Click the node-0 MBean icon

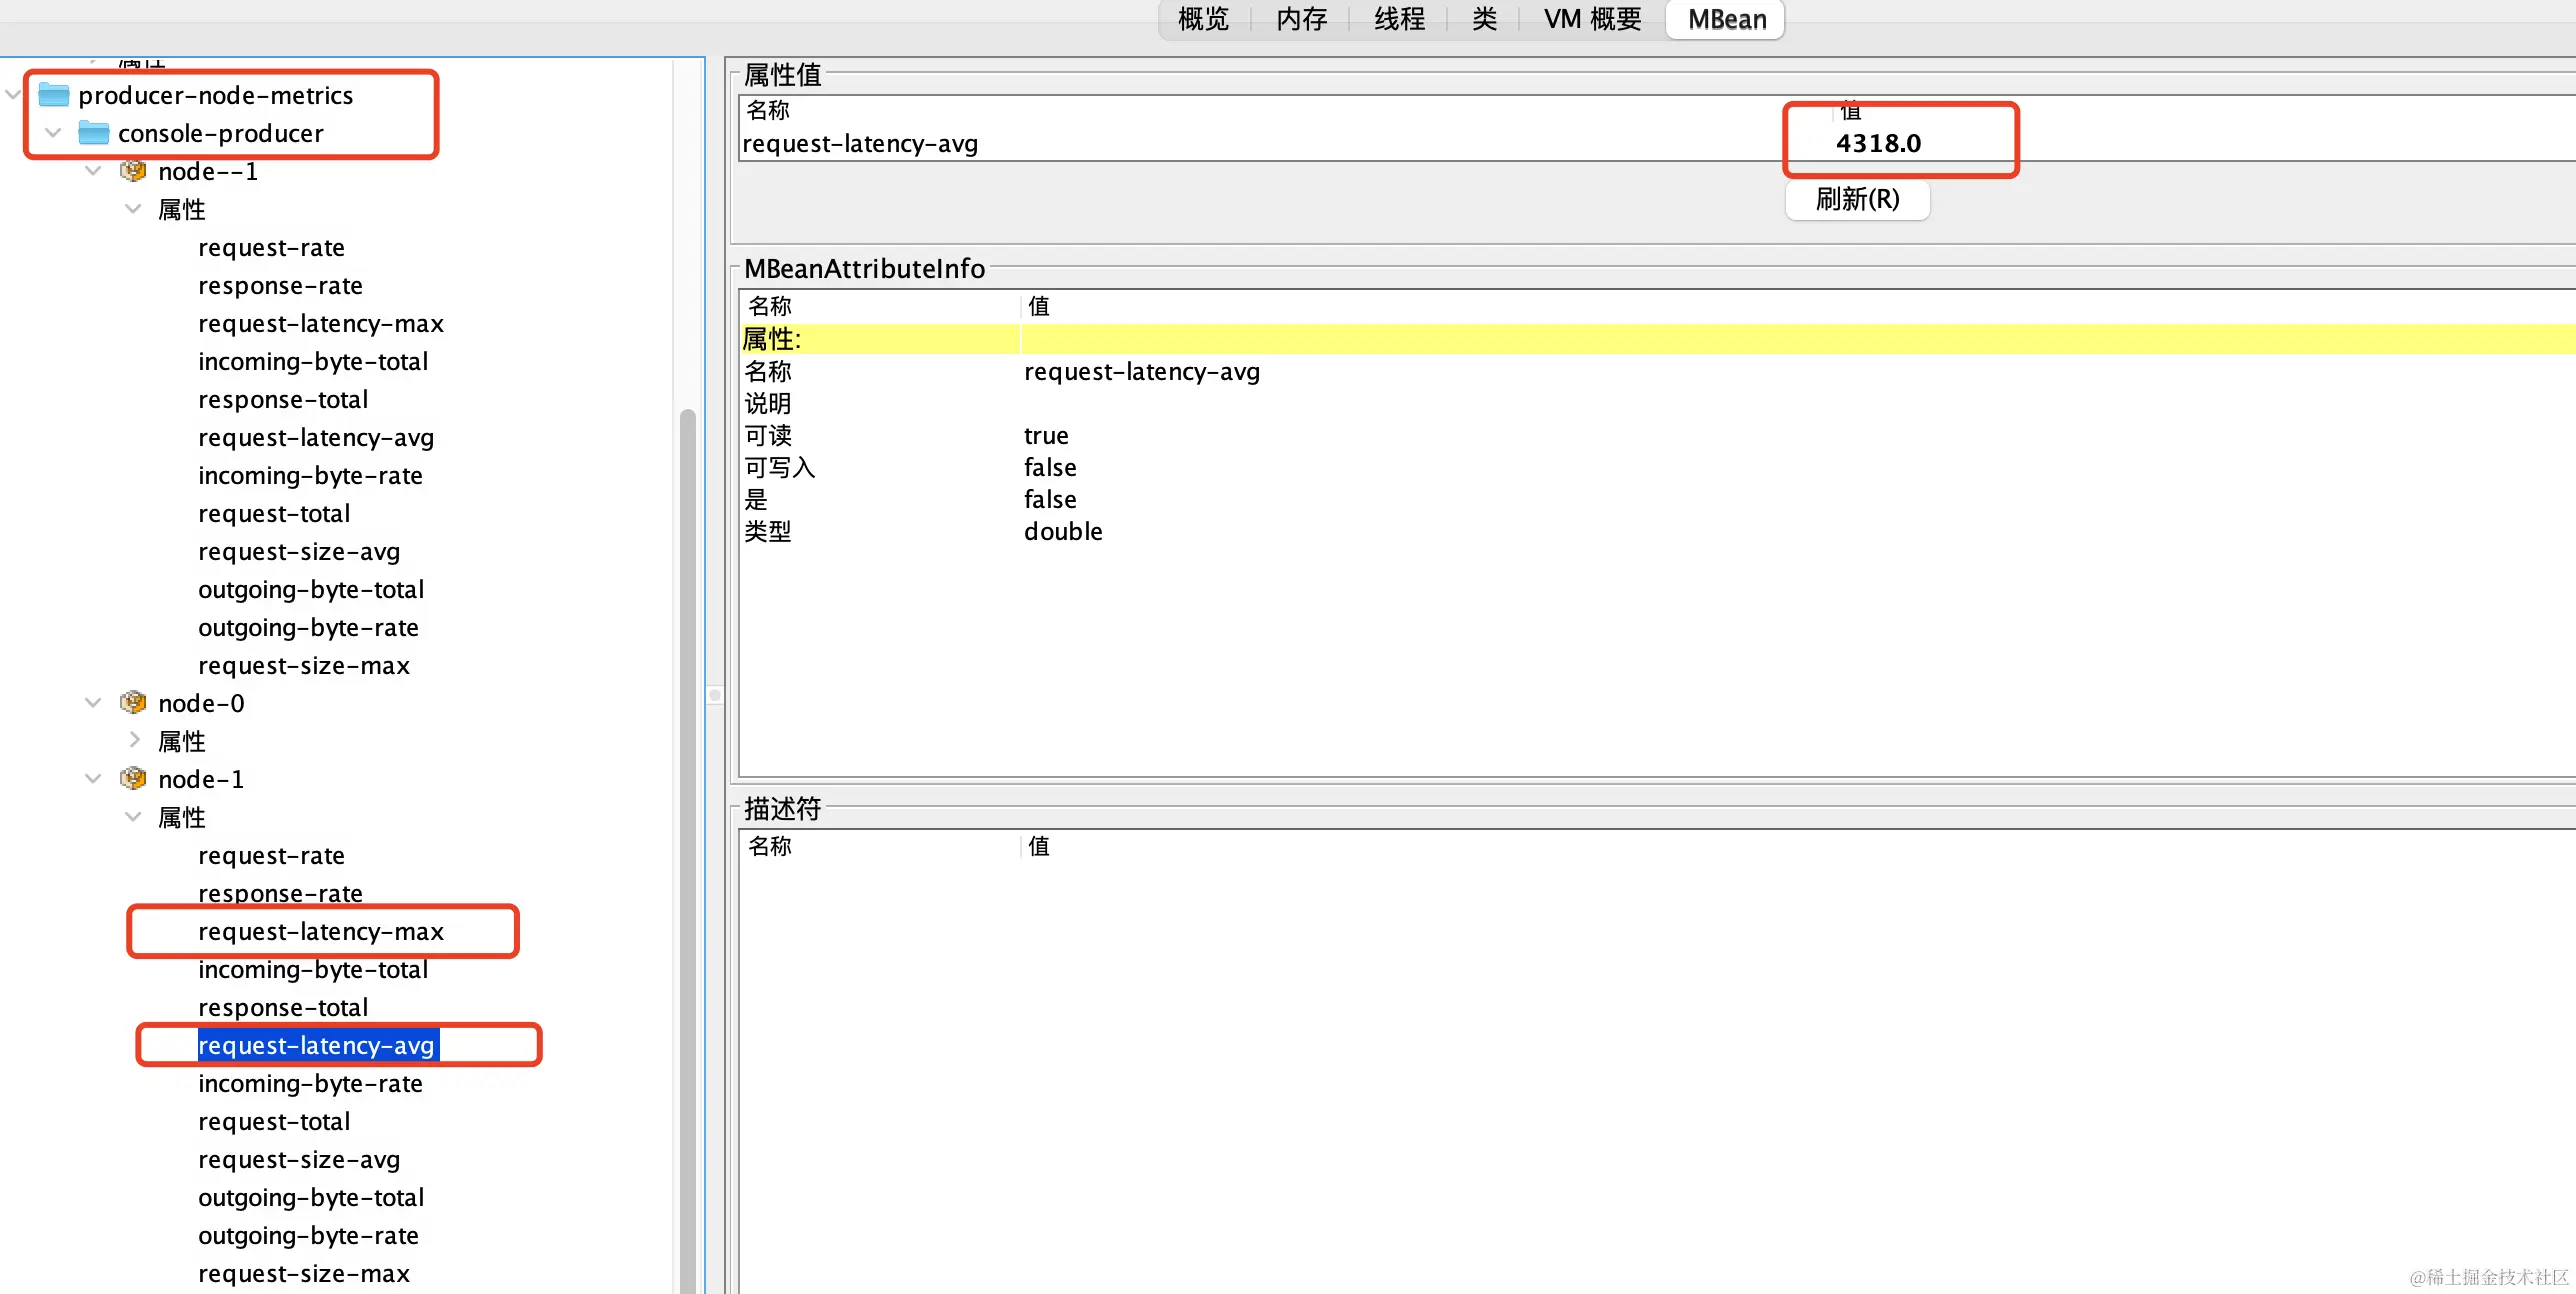click(133, 703)
